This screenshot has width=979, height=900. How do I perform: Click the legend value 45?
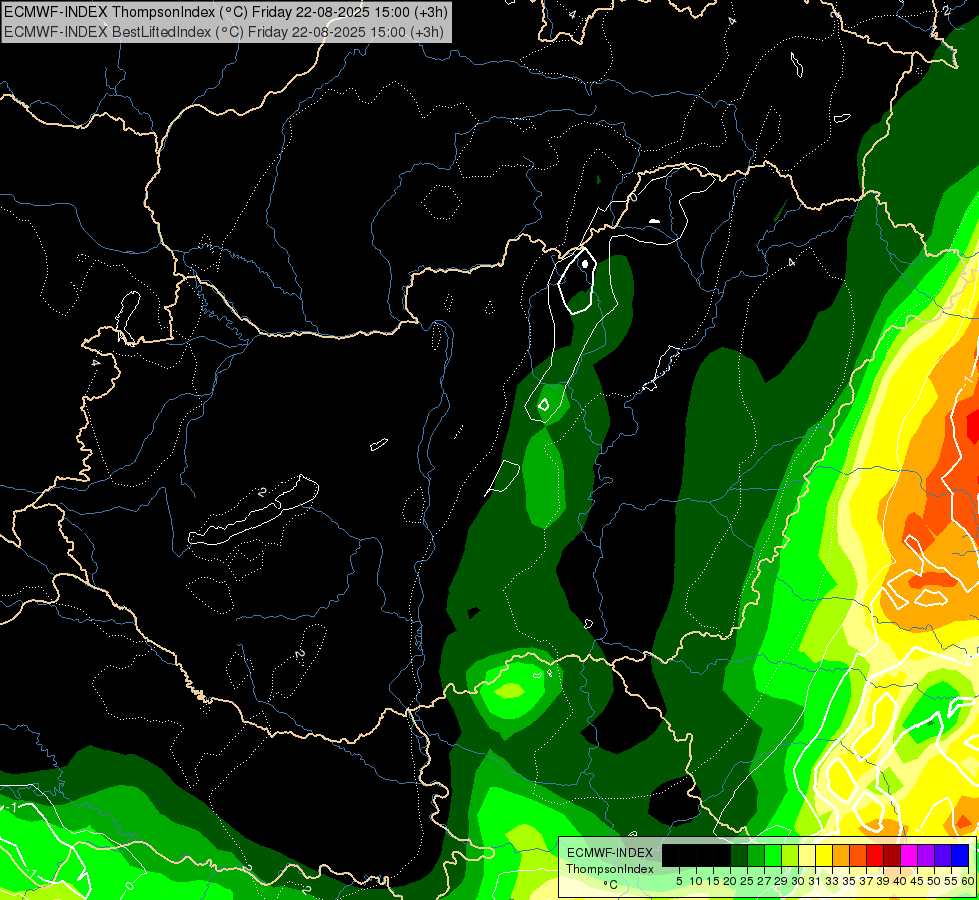click(918, 881)
